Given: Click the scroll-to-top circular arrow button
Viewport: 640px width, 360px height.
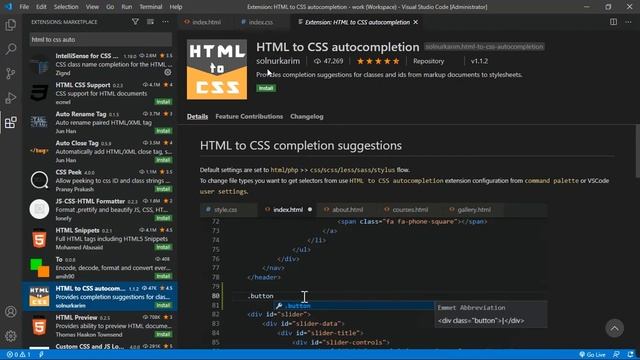Looking at the screenshot, I should [615, 328].
